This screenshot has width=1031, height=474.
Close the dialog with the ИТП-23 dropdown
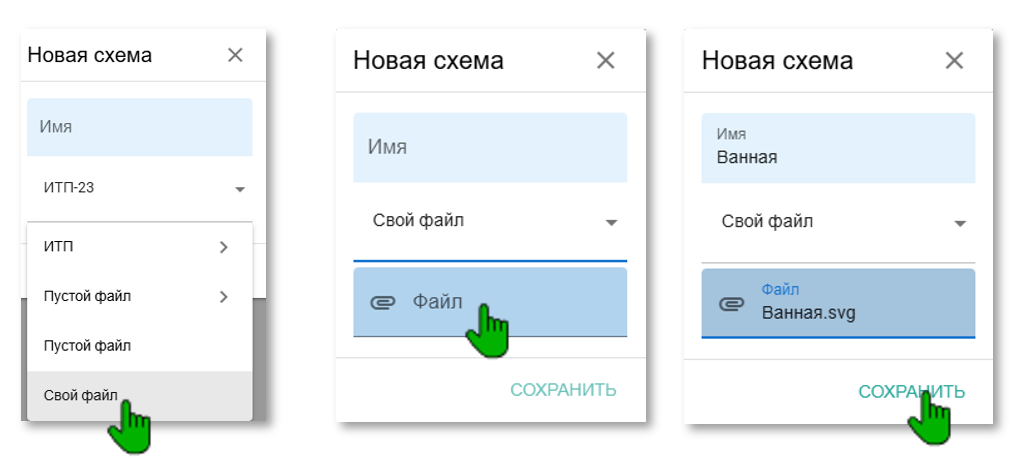point(235,55)
